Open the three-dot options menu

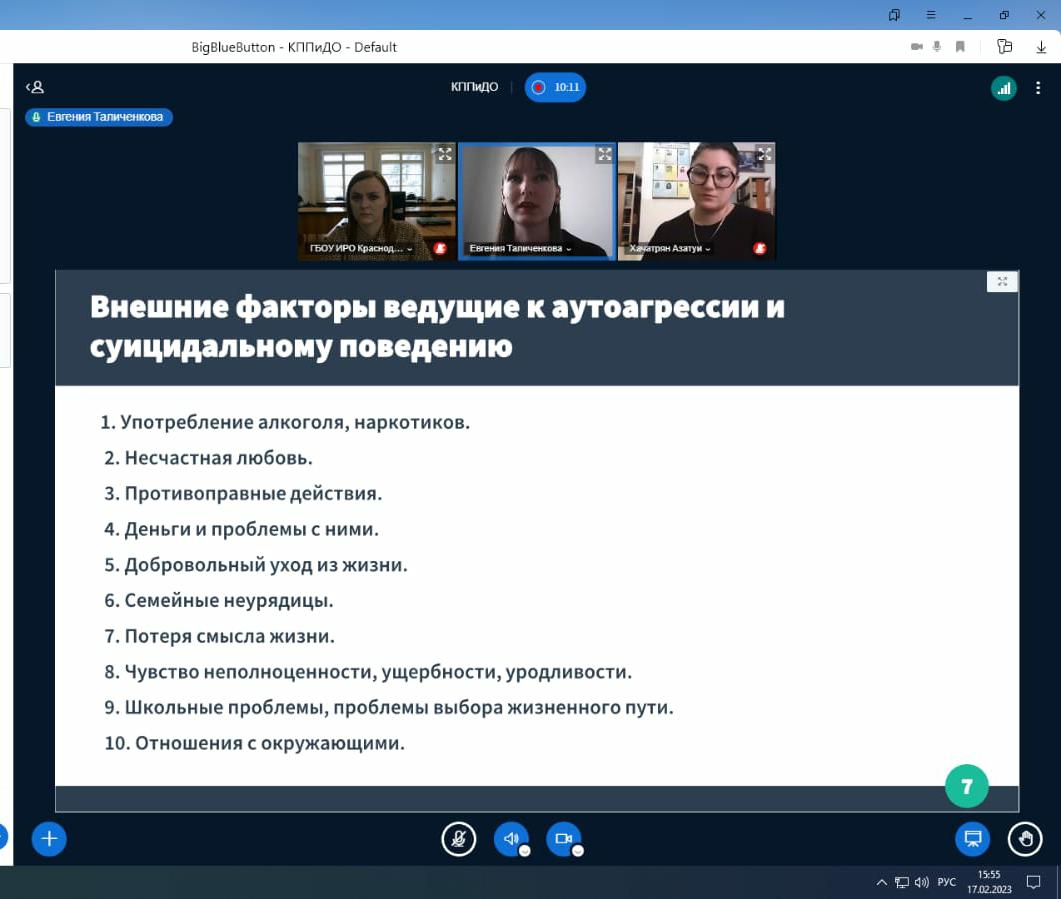1040,88
